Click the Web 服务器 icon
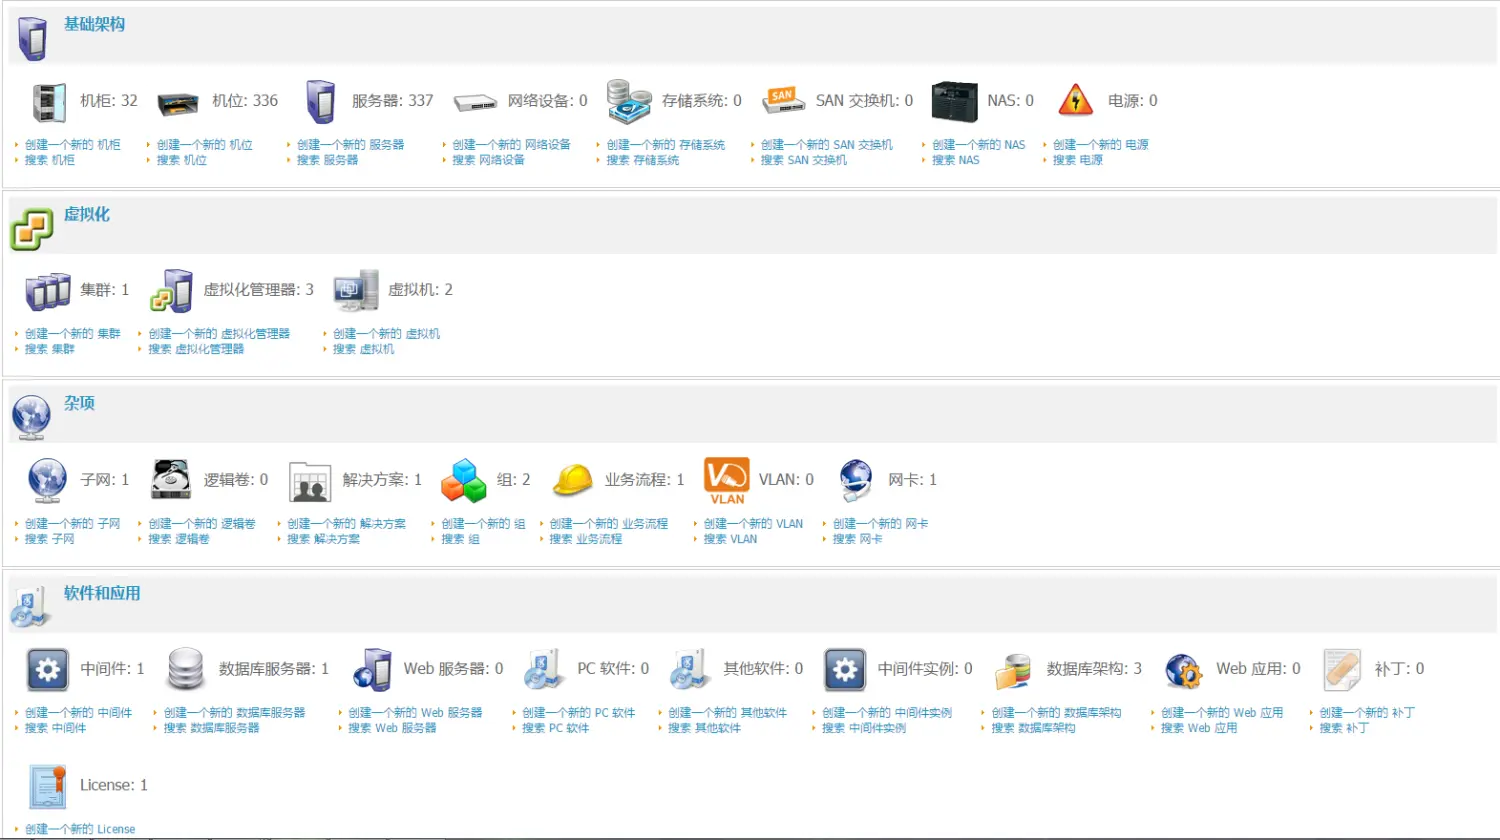 372,669
